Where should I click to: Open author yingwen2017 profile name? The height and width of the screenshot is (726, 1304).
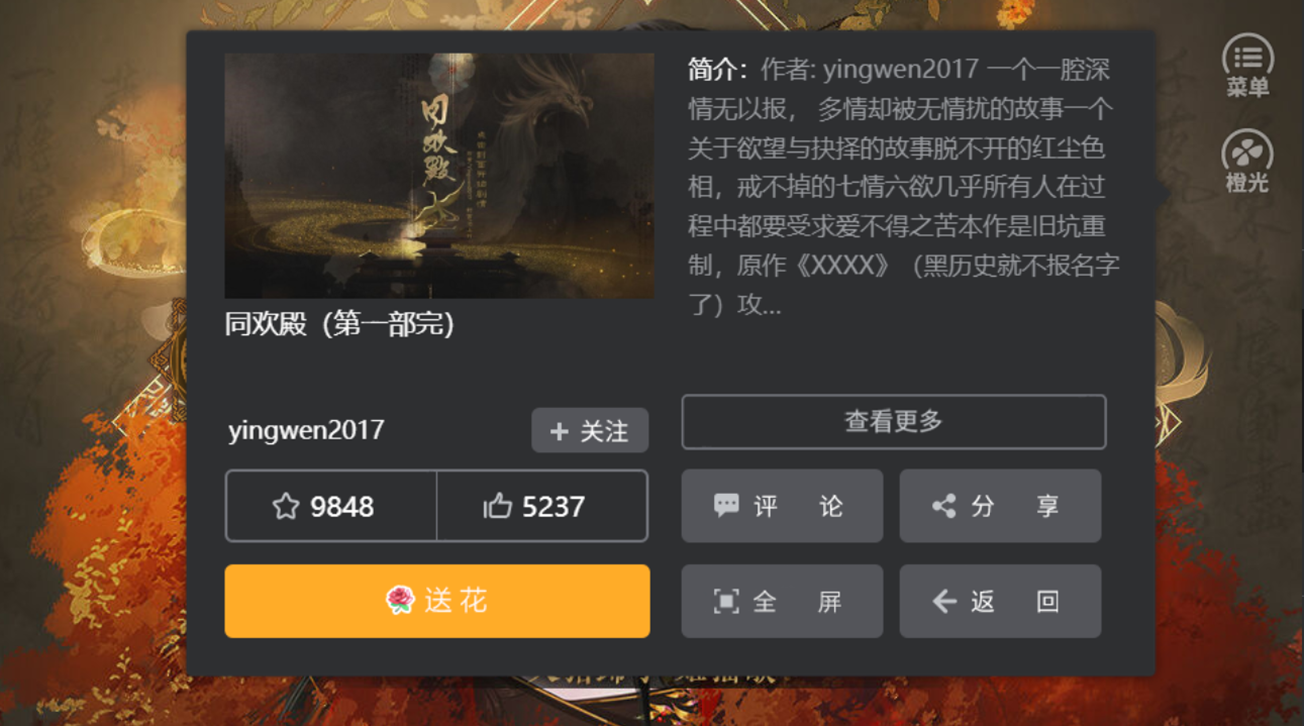(306, 430)
